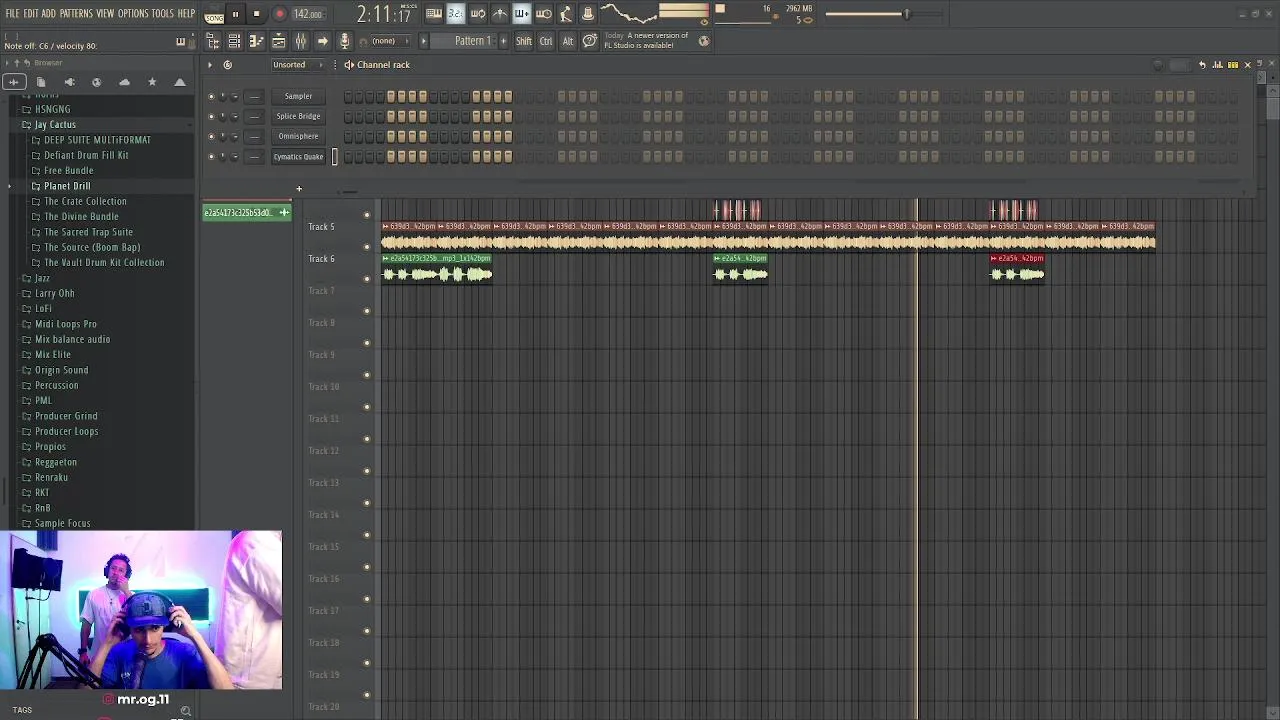Stop playback with the stop button
Image resolution: width=1280 pixels, height=720 pixels.
tap(256, 14)
